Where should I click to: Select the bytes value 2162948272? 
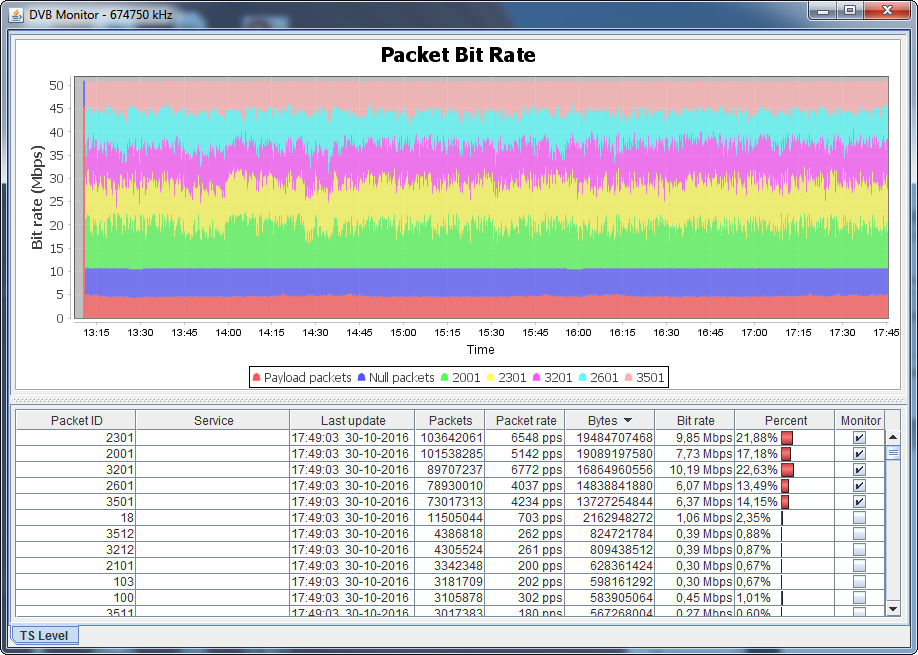609,517
